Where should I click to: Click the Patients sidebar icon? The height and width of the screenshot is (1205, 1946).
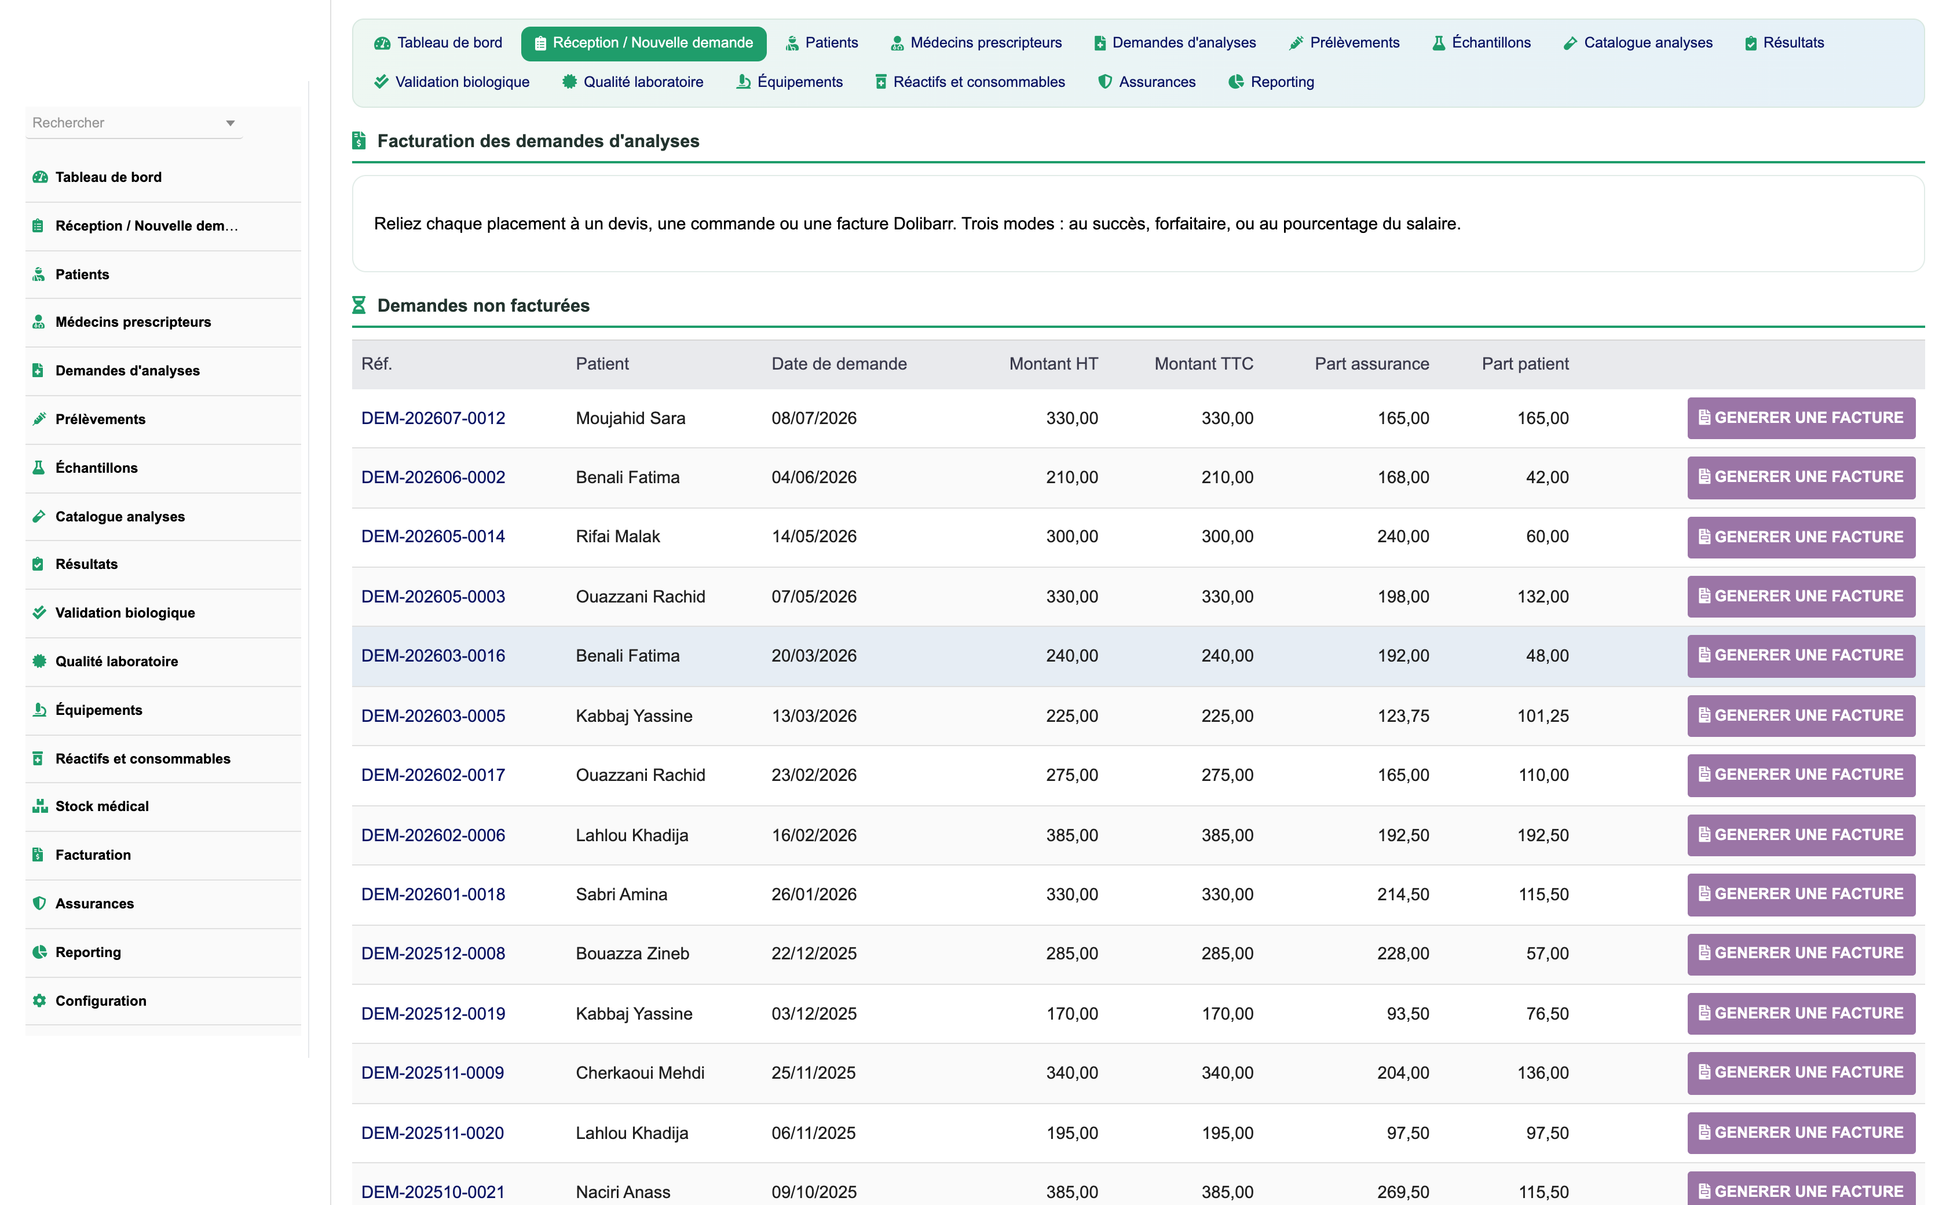39,274
